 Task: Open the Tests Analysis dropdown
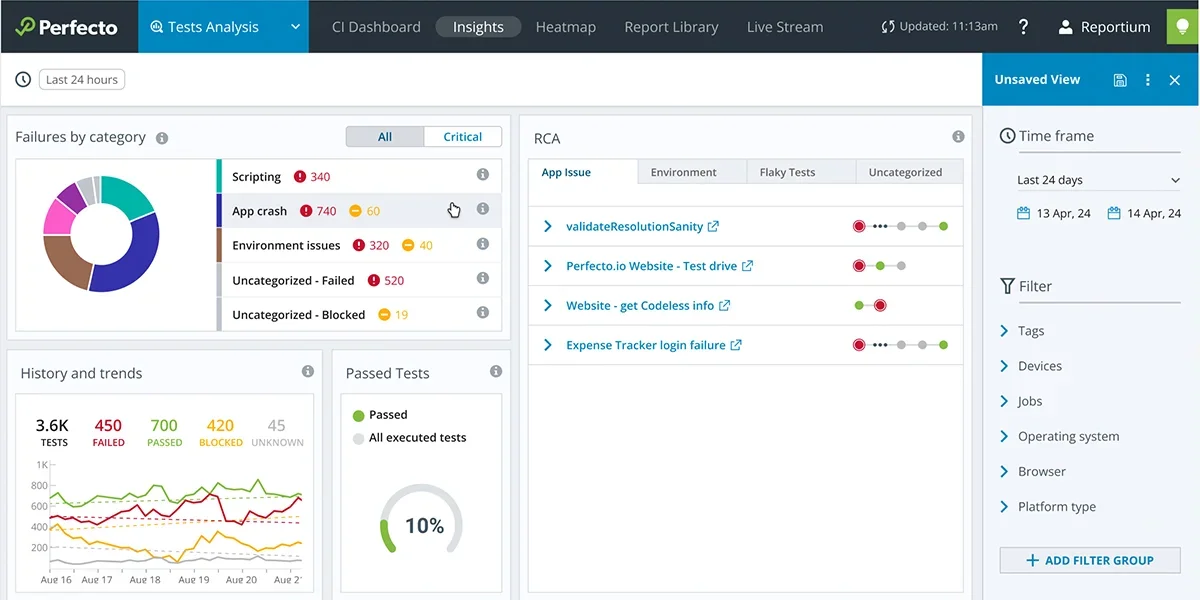pyautogui.click(x=224, y=27)
